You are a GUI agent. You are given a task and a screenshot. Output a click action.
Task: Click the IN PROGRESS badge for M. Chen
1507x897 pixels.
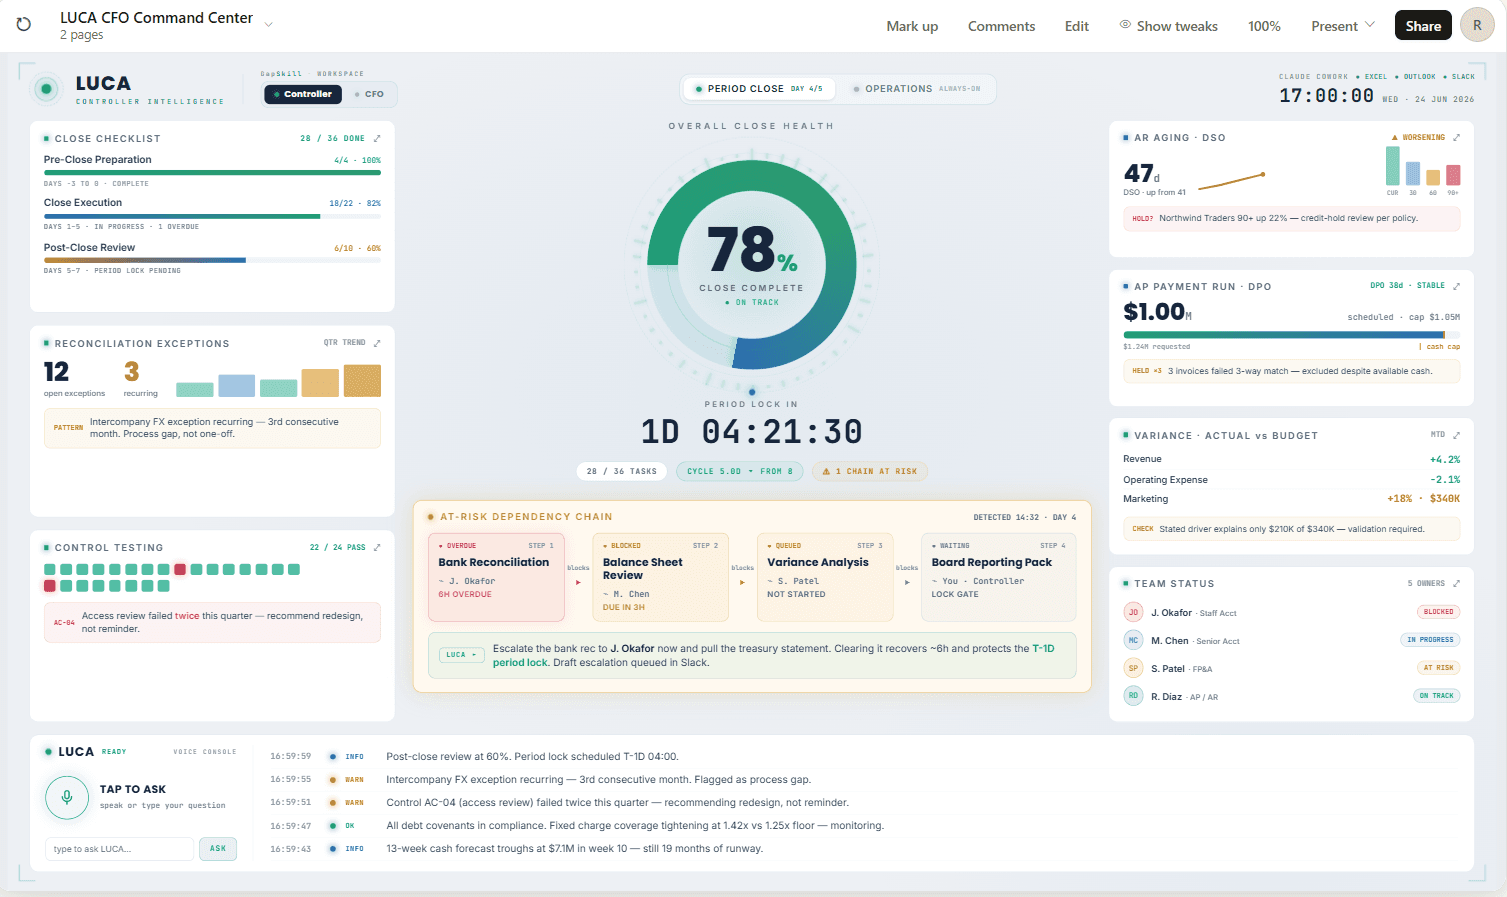[x=1430, y=640]
